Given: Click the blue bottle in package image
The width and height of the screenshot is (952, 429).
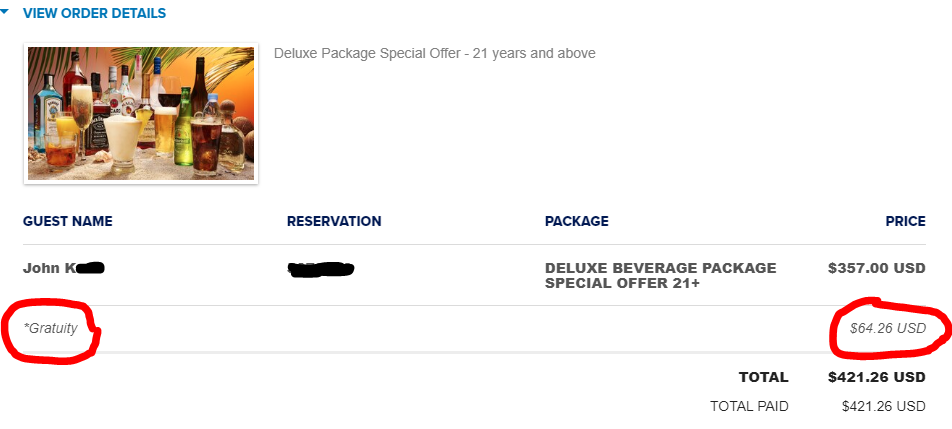Looking at the screenshot, I should tap(47, 118).
